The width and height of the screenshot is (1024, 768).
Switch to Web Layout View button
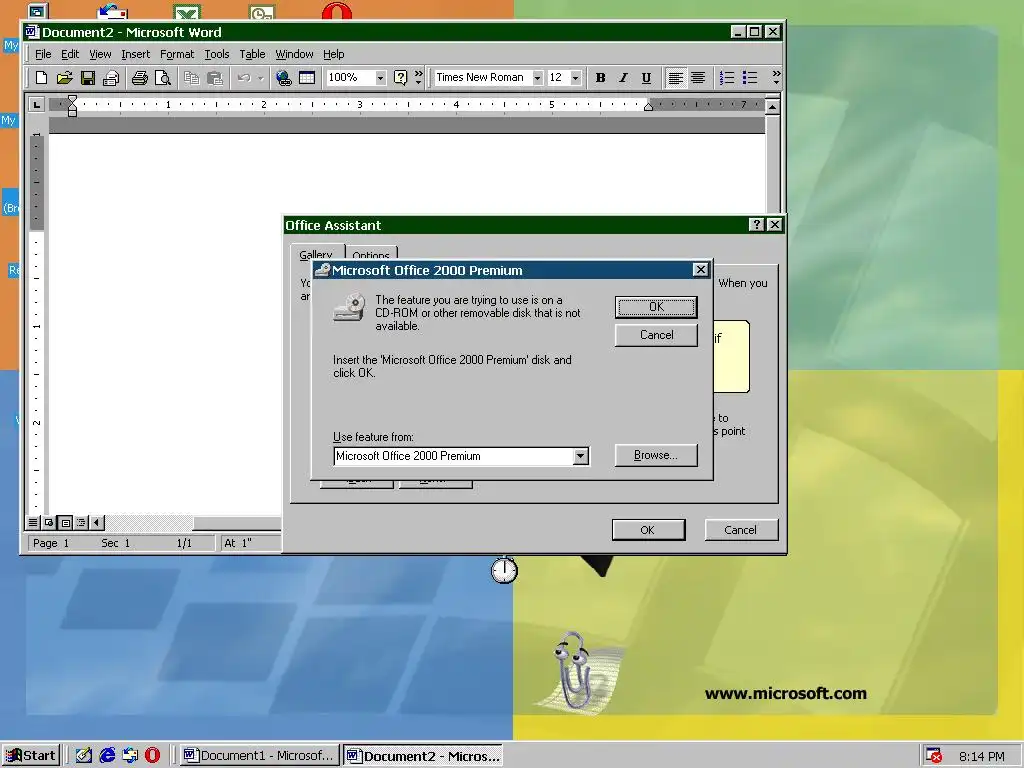[49, 522]
